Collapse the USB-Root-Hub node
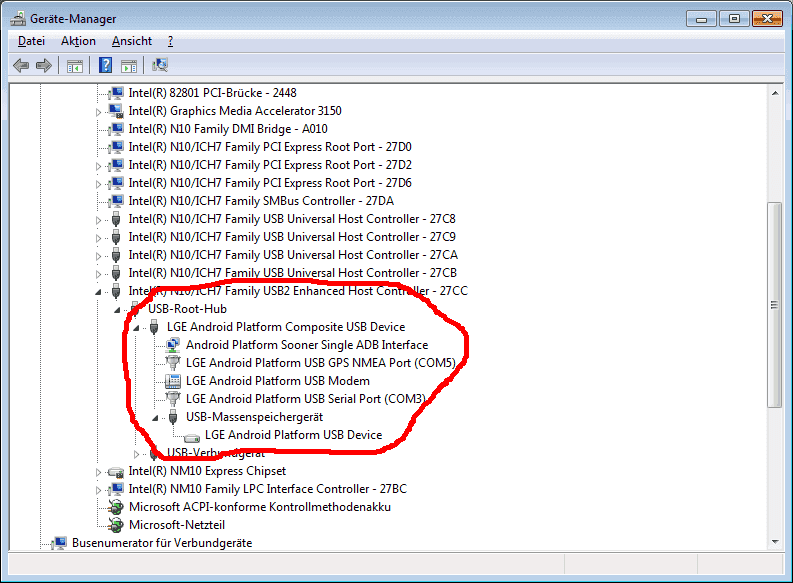Image resolution: width=793 pixels, height=583 pixels. tap(117, 309)
